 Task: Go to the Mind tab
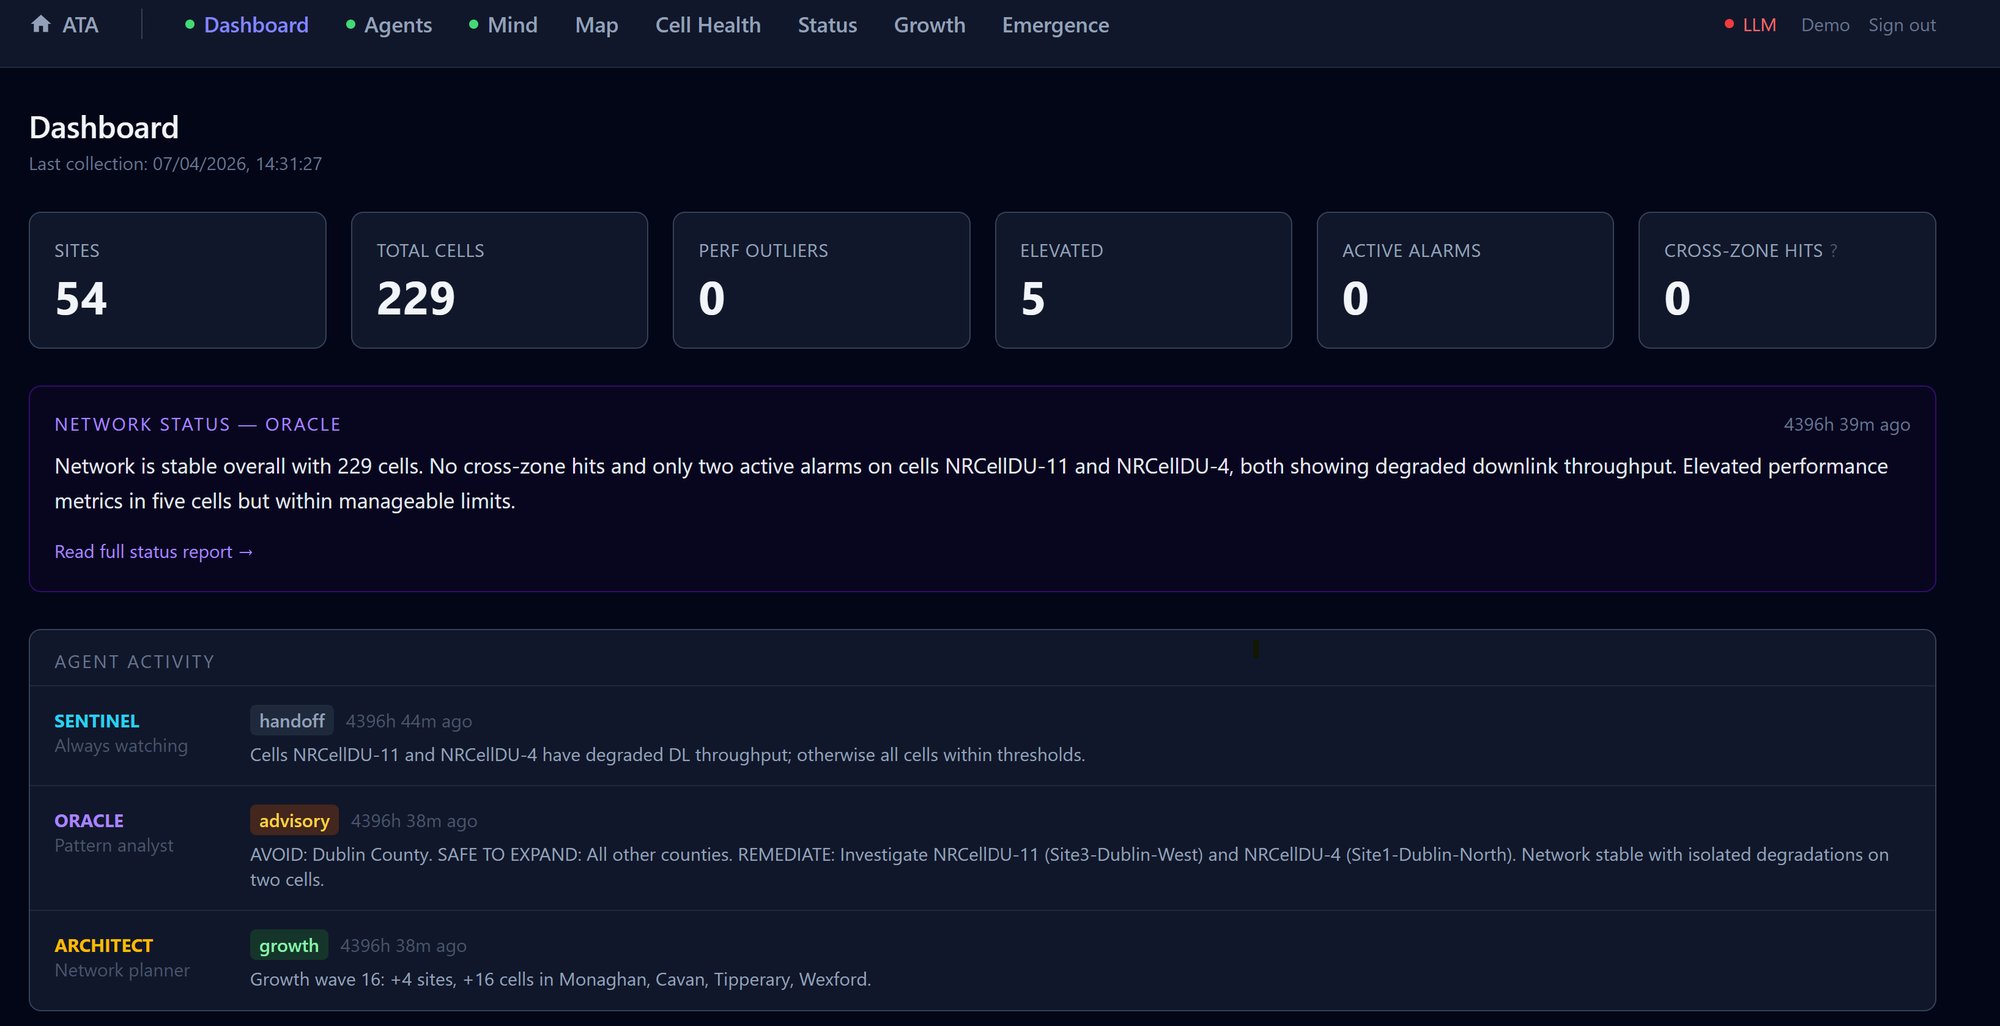tap(512, 25)
